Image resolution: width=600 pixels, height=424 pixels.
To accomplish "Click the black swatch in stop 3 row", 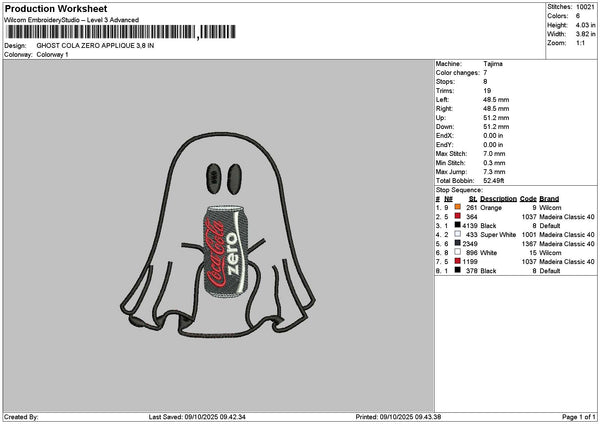I will (x=457, y=225).
